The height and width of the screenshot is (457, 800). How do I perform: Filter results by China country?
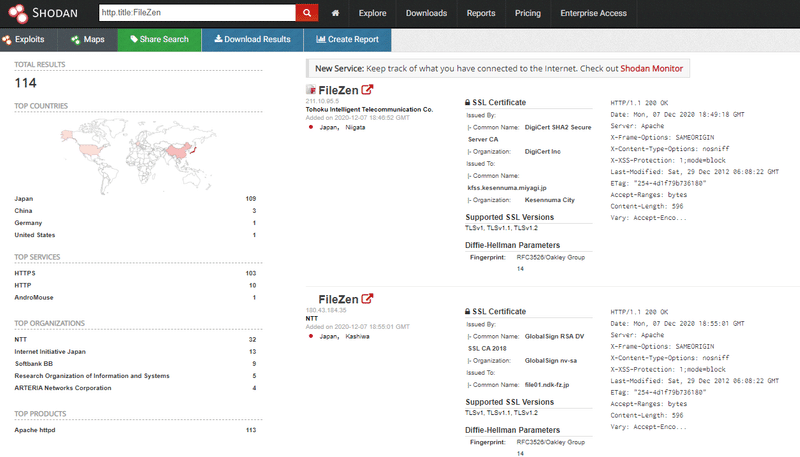(23, 211)
